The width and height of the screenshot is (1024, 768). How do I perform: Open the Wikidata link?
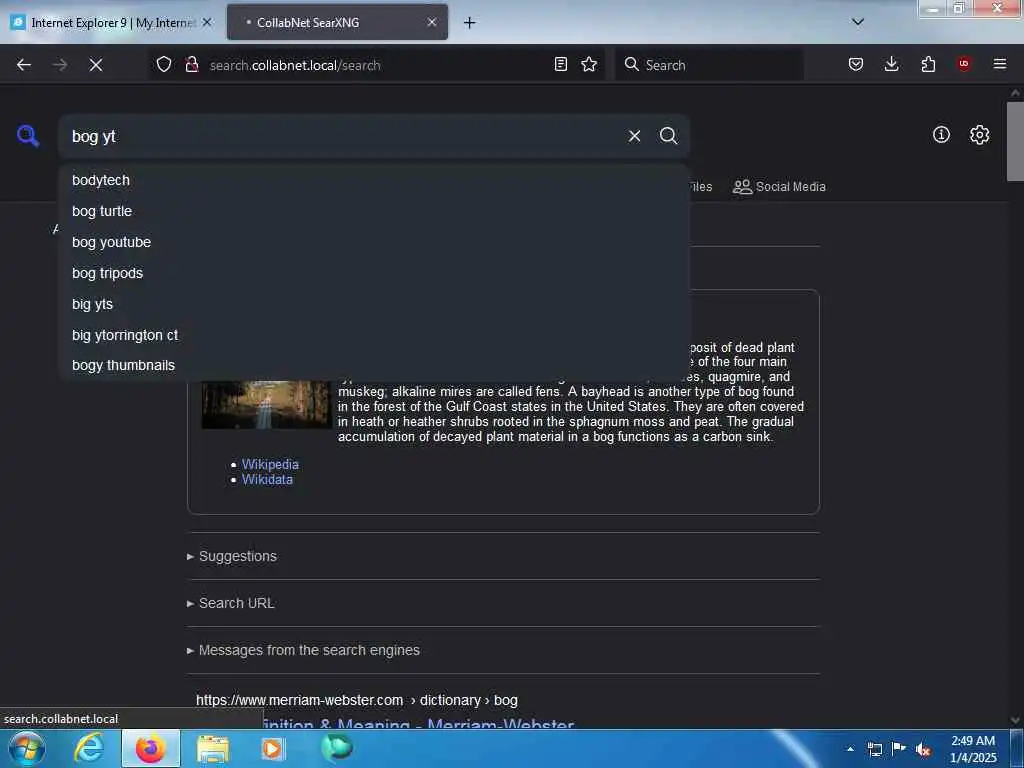[267, 479]
